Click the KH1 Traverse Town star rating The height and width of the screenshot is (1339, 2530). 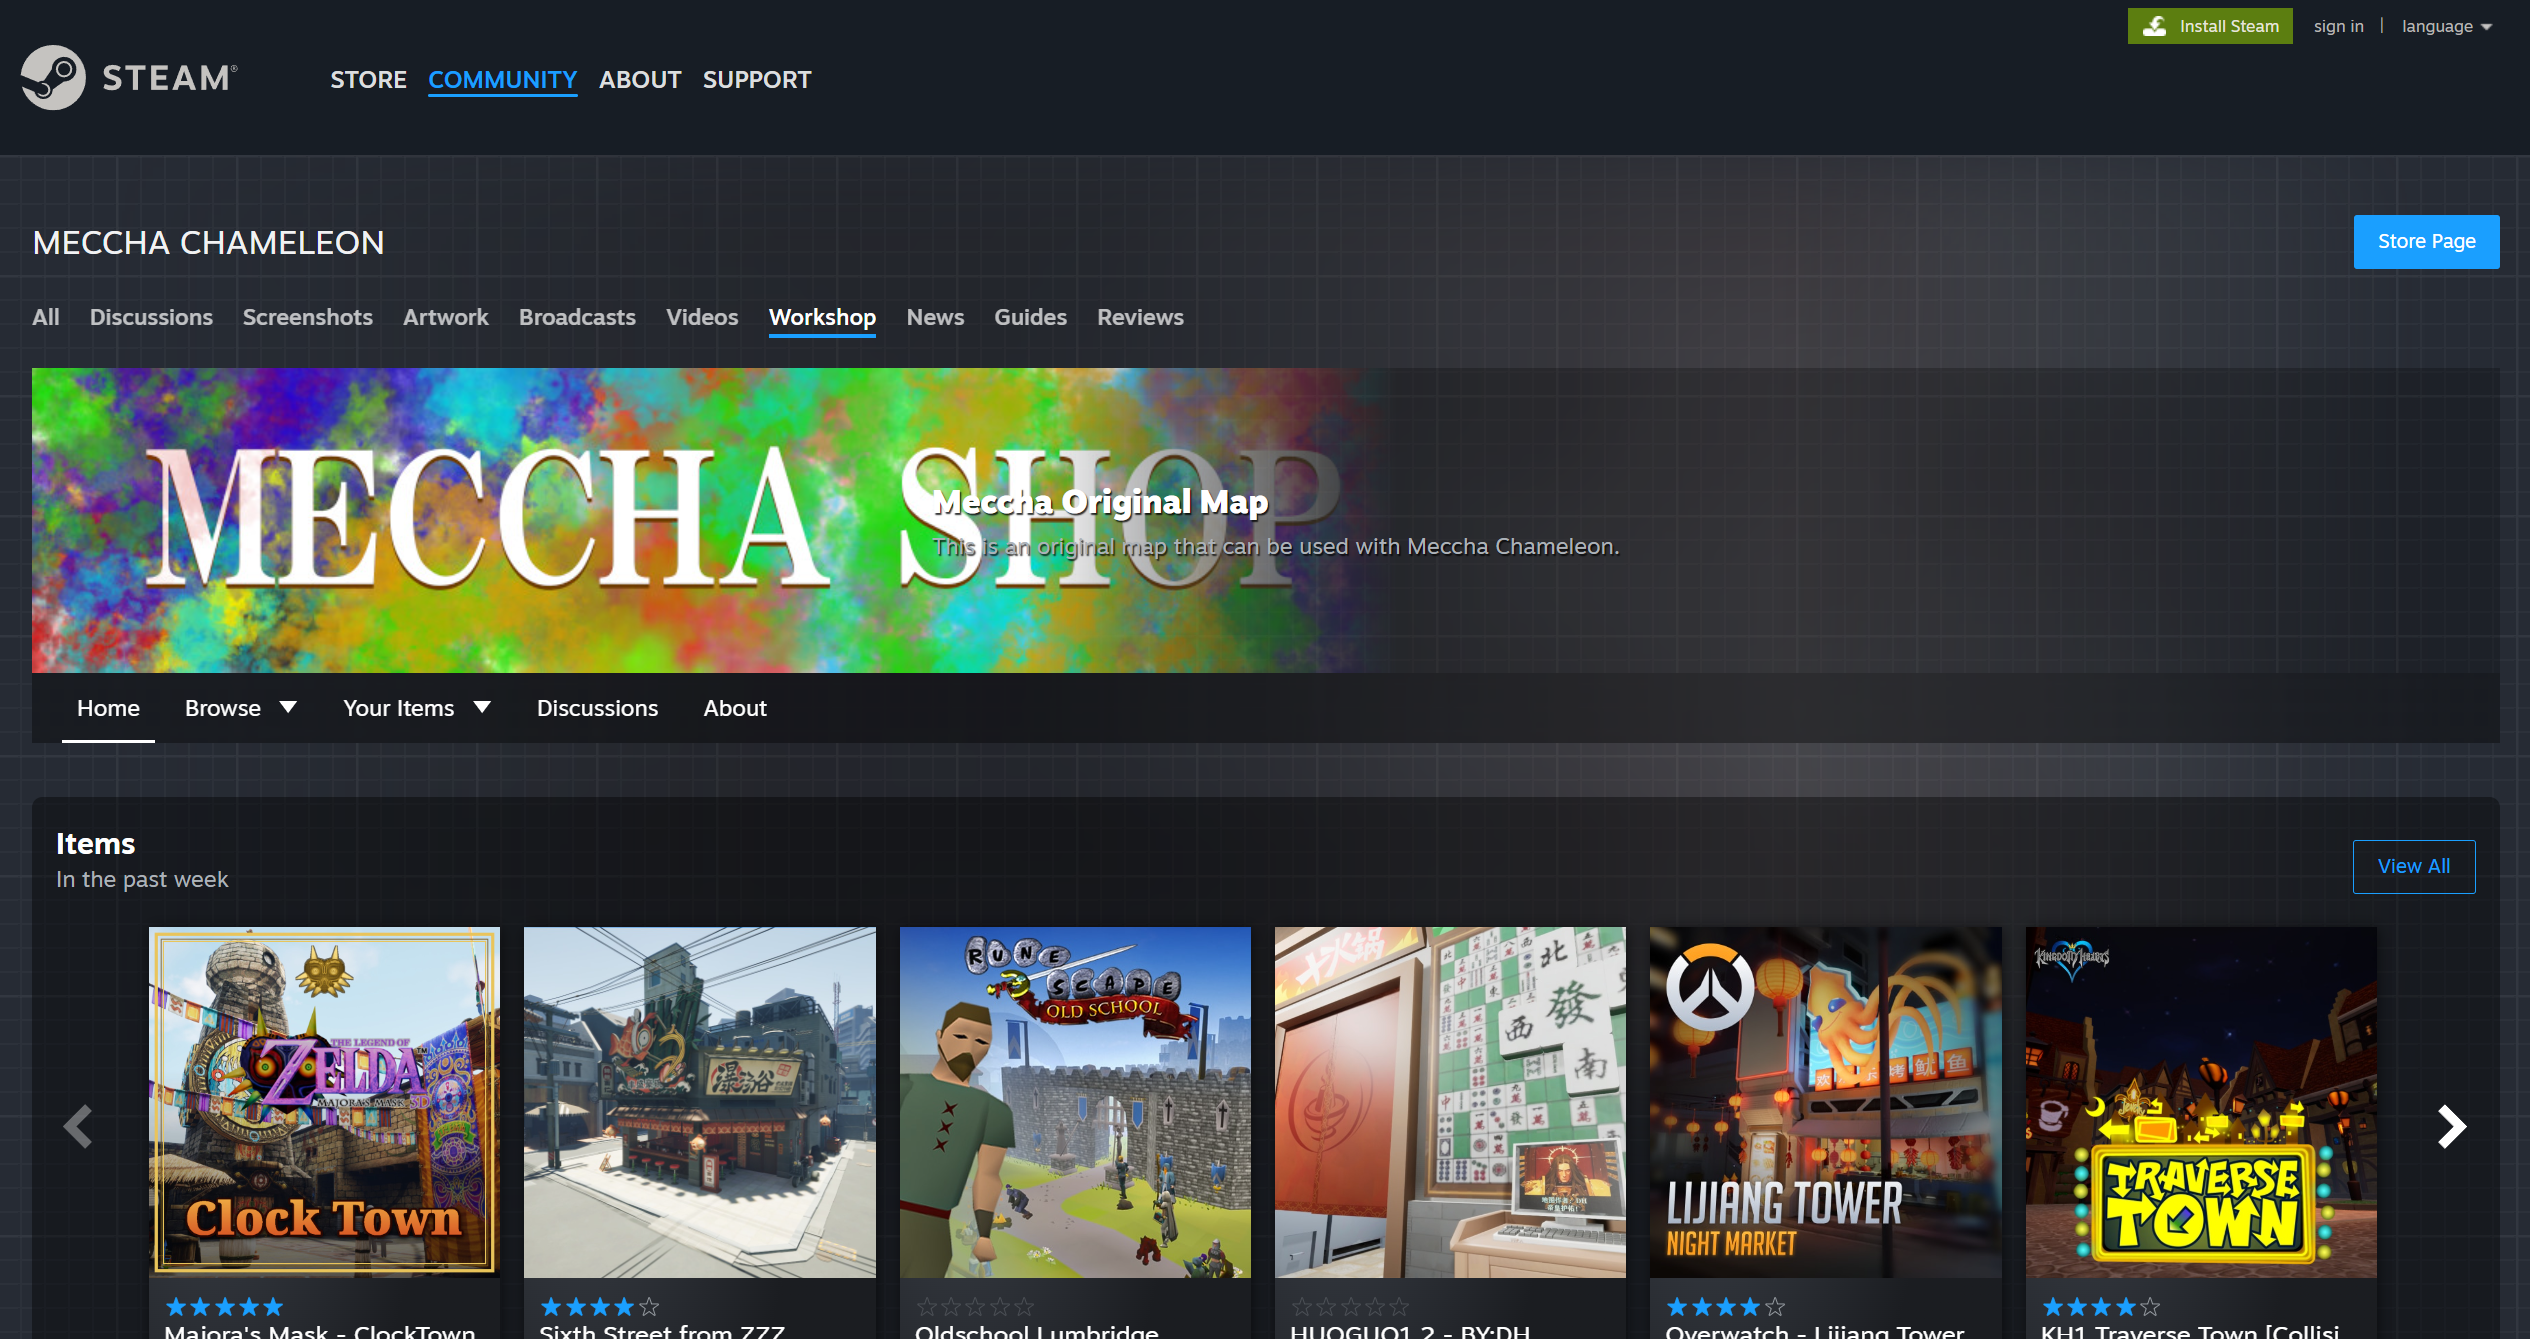(2101, 1306)
